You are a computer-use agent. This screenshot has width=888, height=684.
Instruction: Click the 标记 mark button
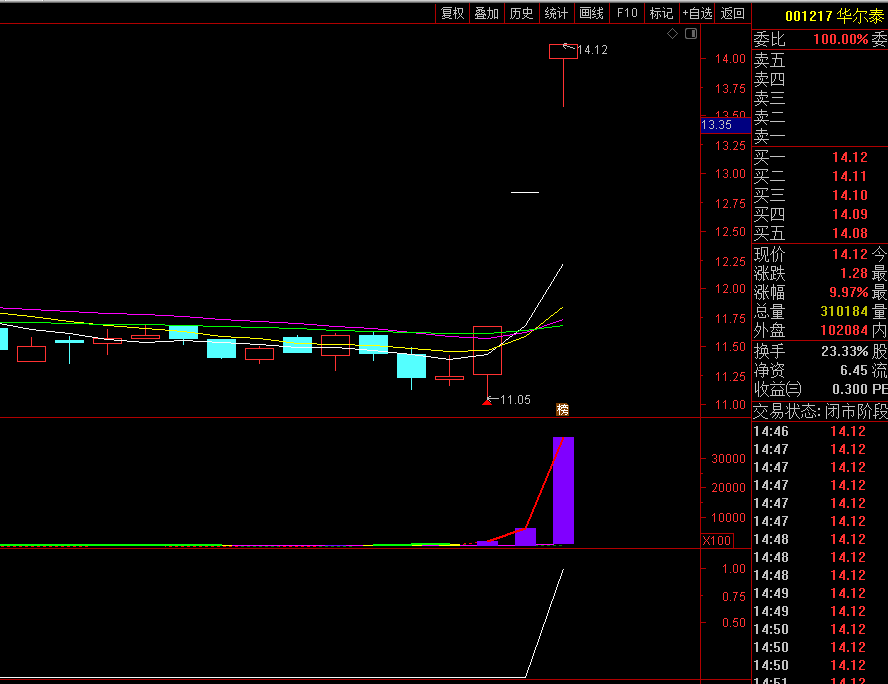point(661,14)
